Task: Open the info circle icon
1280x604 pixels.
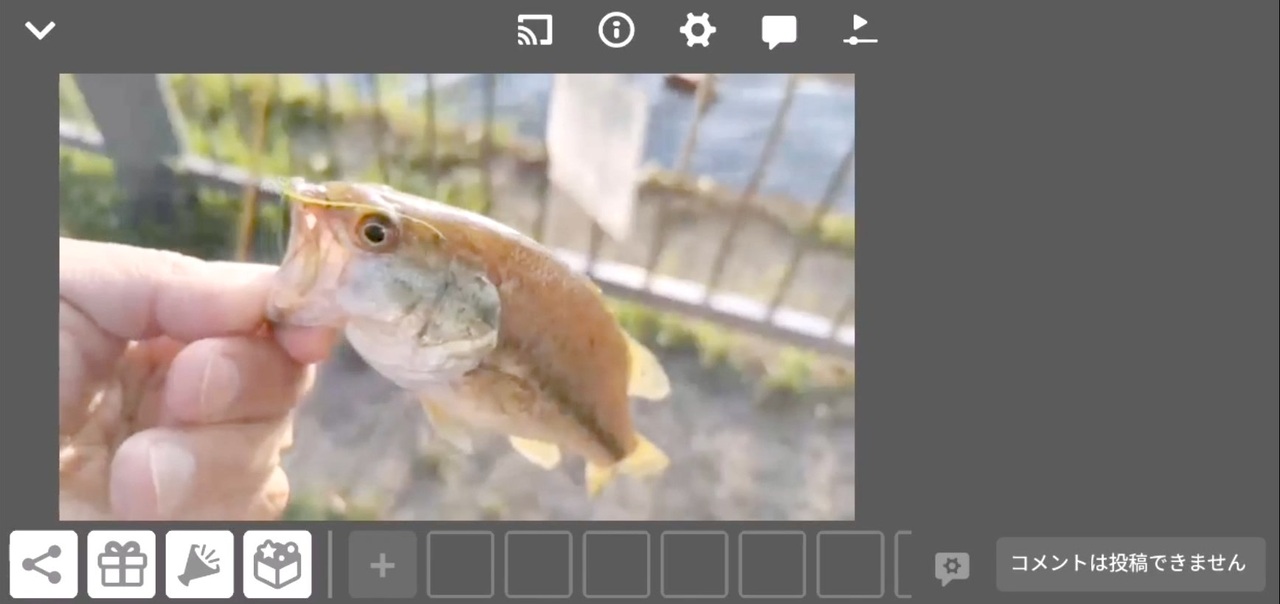Action: (x=616, y=30)
